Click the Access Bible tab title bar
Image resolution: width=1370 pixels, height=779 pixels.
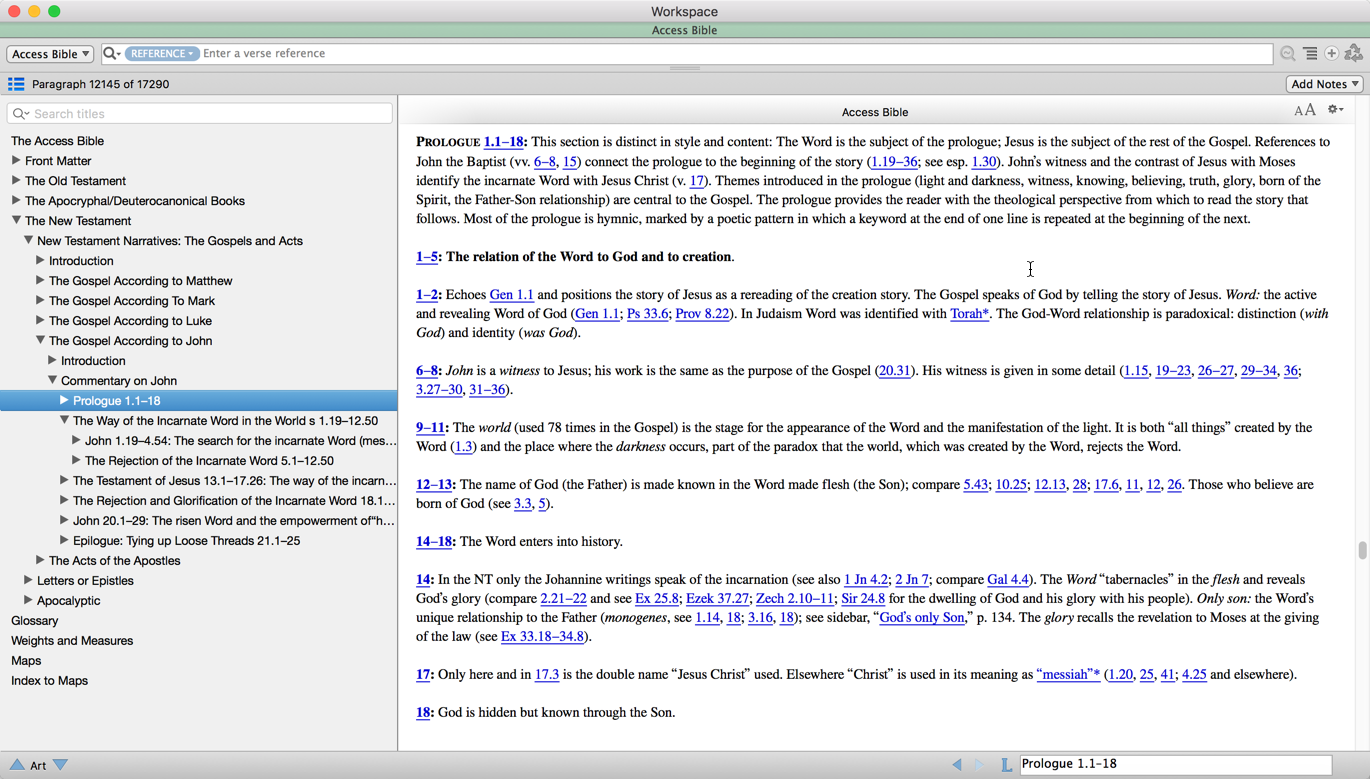point(684,31)
